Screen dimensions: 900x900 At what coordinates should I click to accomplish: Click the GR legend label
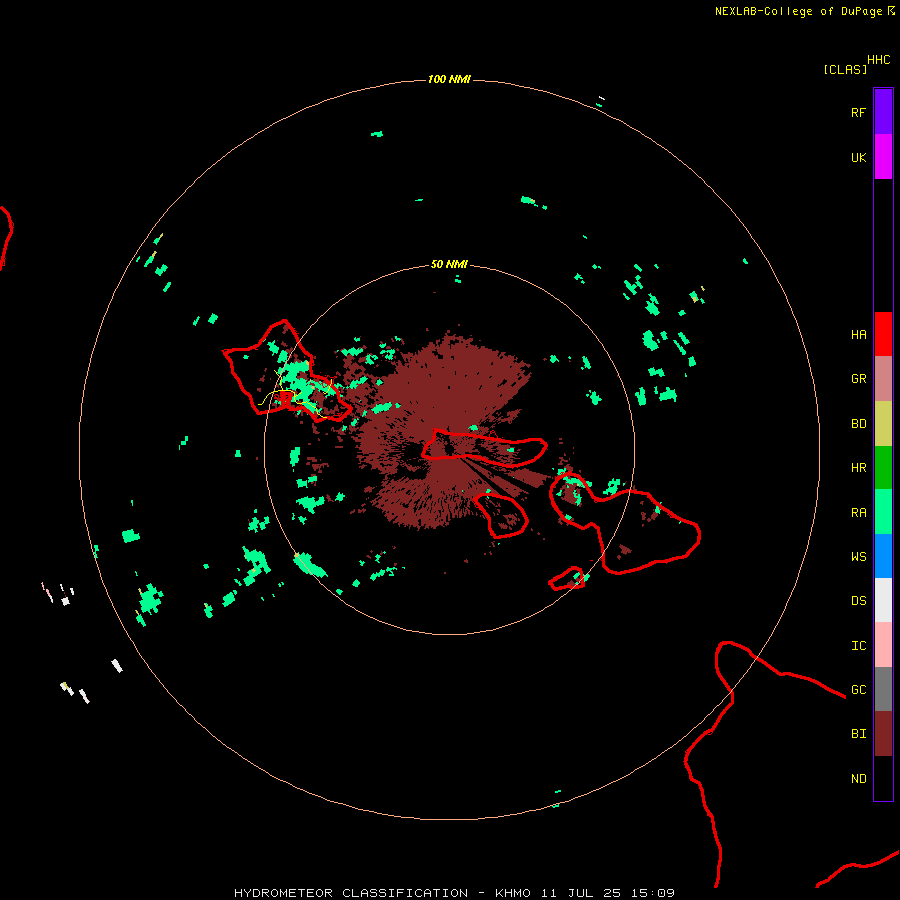[x=858, y=379]
